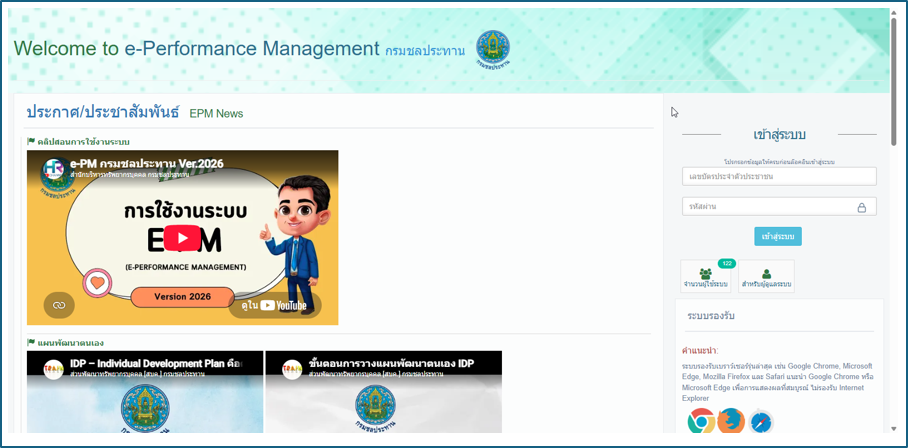Click the HR channel logo on video
The width and height of the screenshot is (908, 448).
pyautogui.click(x=55, y=171)
